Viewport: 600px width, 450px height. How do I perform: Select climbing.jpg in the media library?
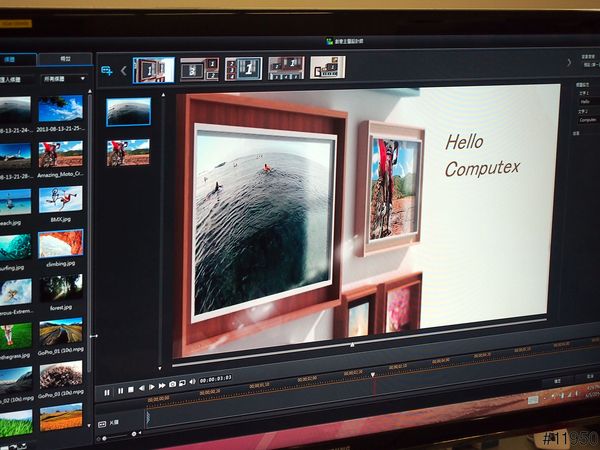tap(61, 243)
